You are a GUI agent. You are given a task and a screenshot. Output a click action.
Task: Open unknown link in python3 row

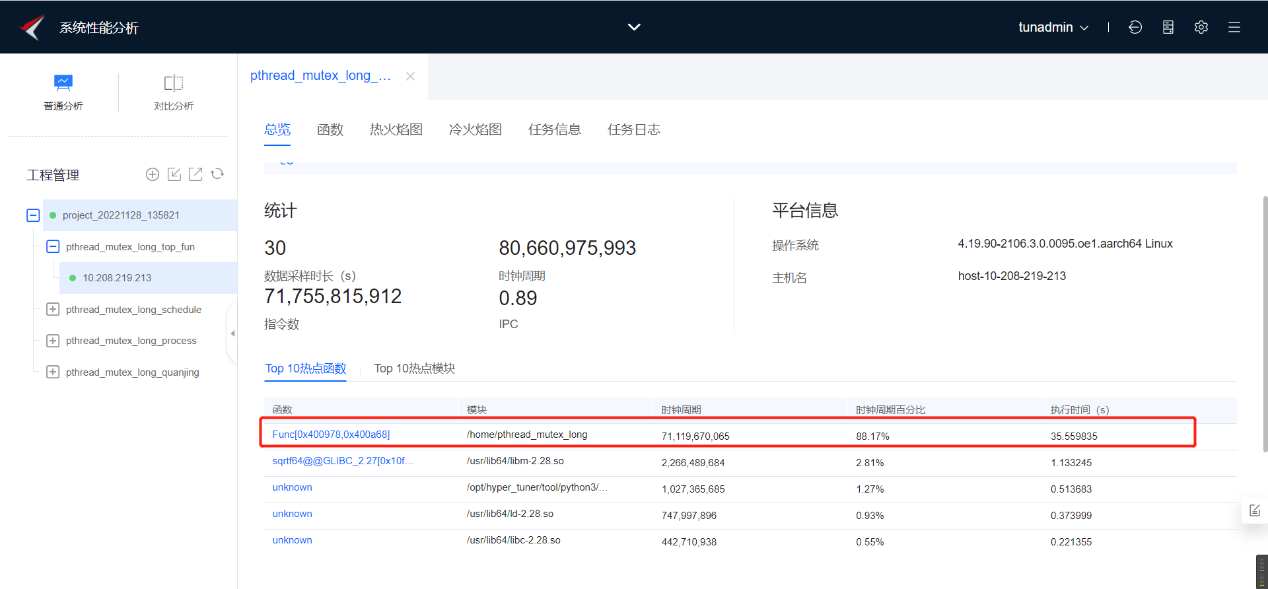(x=292, y=487)
